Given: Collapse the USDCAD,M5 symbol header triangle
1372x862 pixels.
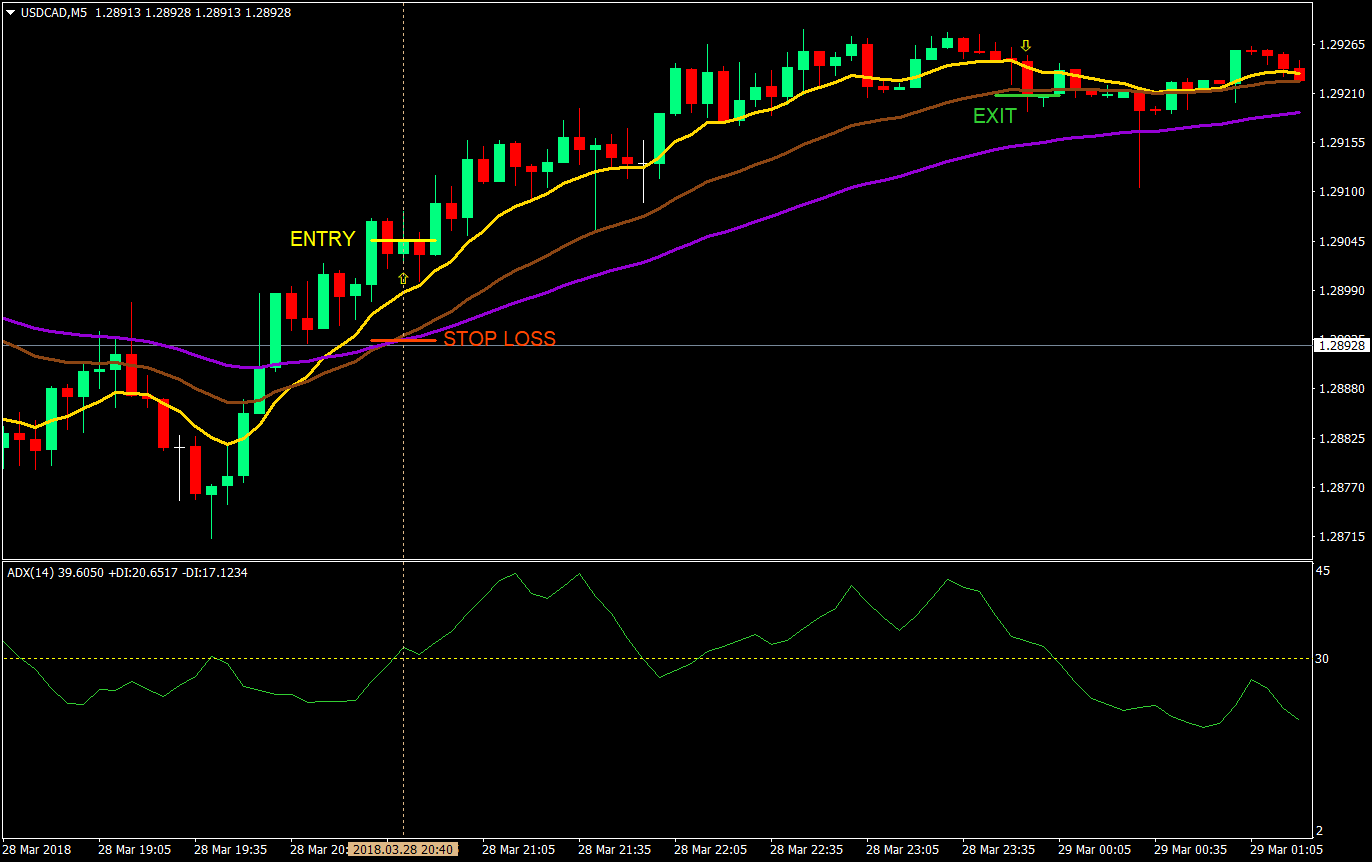Looking at the screenshot, I should tap(10, 14).
